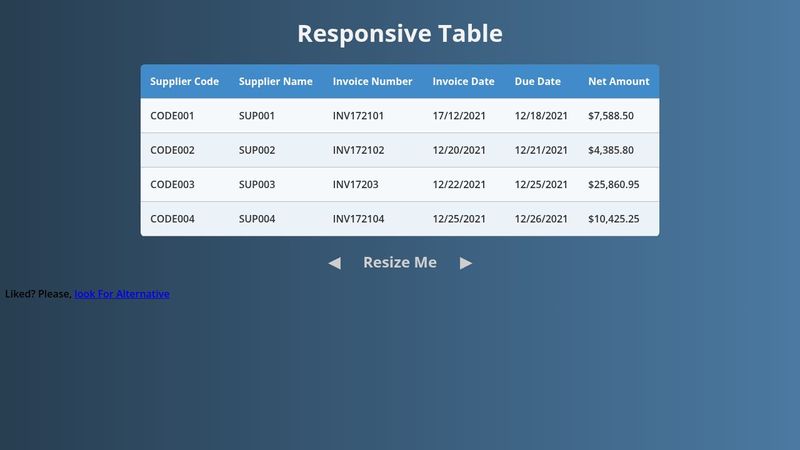
Task: Click the SUP003 supplier name cell
Action: point(257,184)
